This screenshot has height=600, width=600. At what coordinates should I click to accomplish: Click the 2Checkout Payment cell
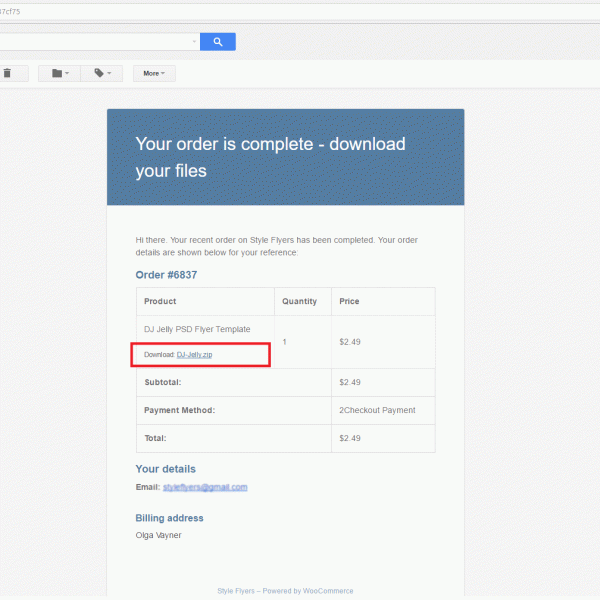pos(377,410)
